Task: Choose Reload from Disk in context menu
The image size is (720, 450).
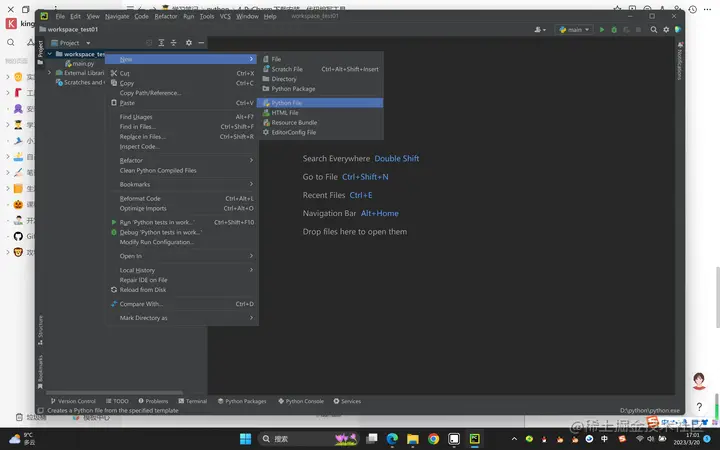Action: pyautogui.click(x=183, y=290)
